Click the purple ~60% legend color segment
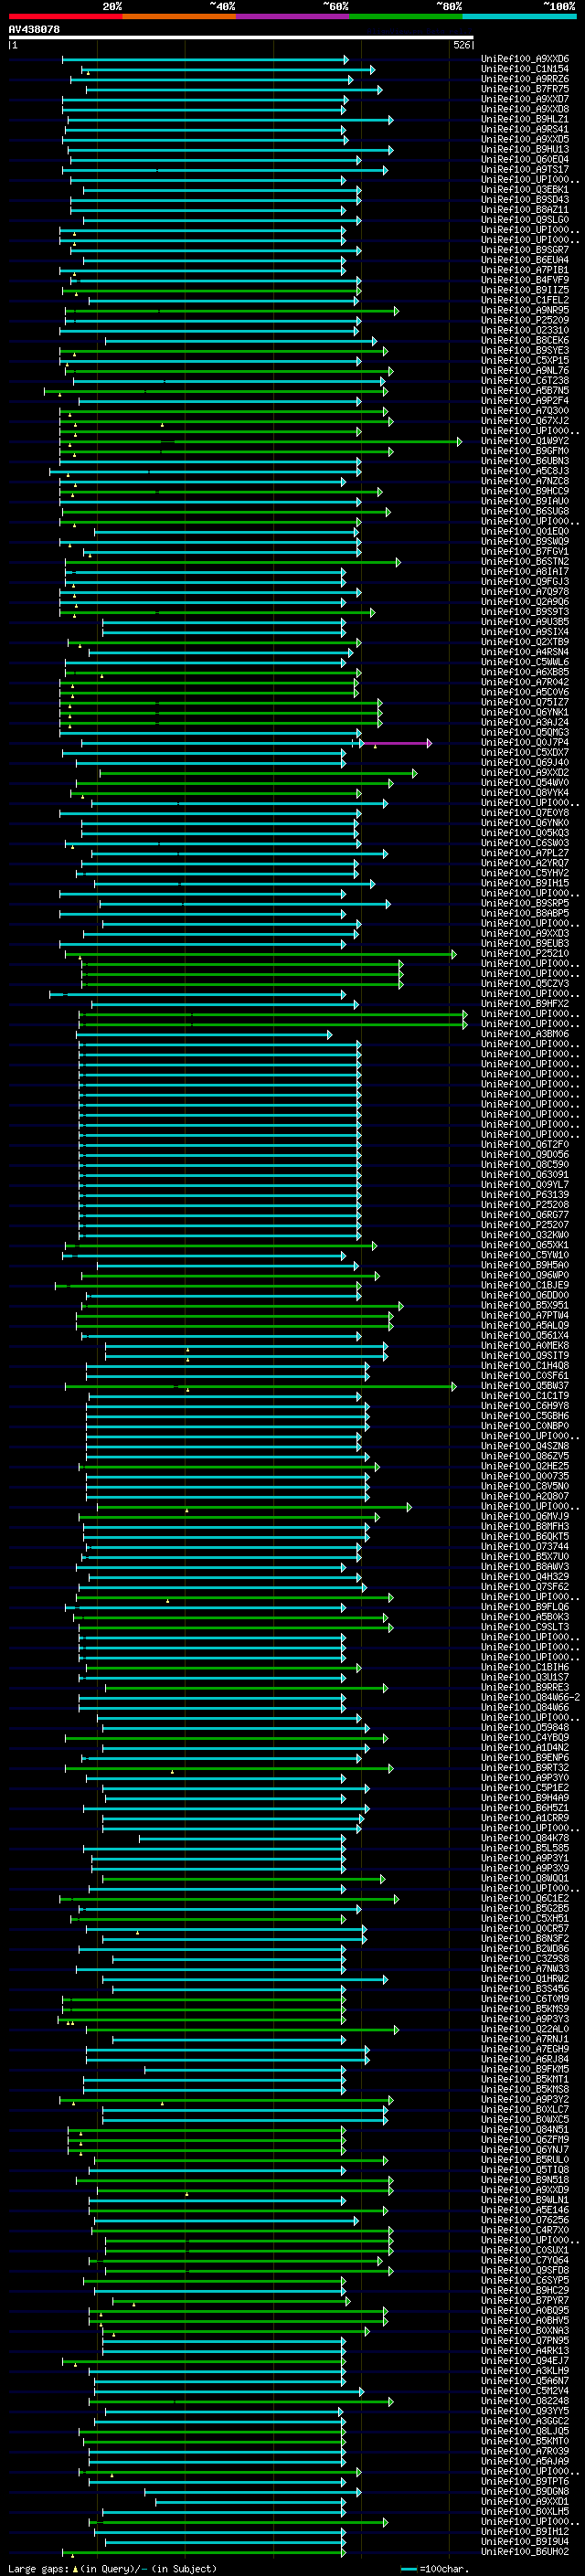The image size is (585, 2576). click(293, 16)
